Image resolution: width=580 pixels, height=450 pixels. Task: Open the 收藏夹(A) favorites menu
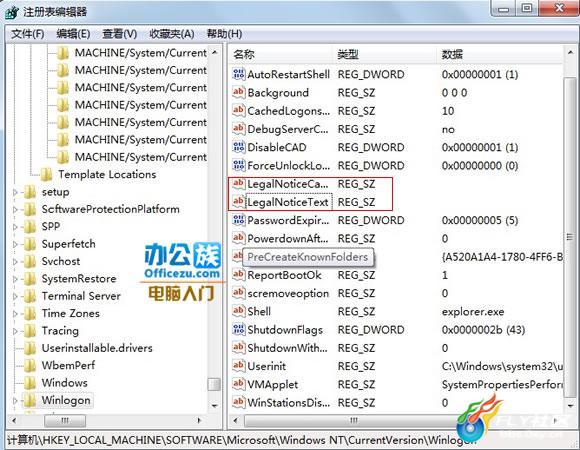coord(172,34)
